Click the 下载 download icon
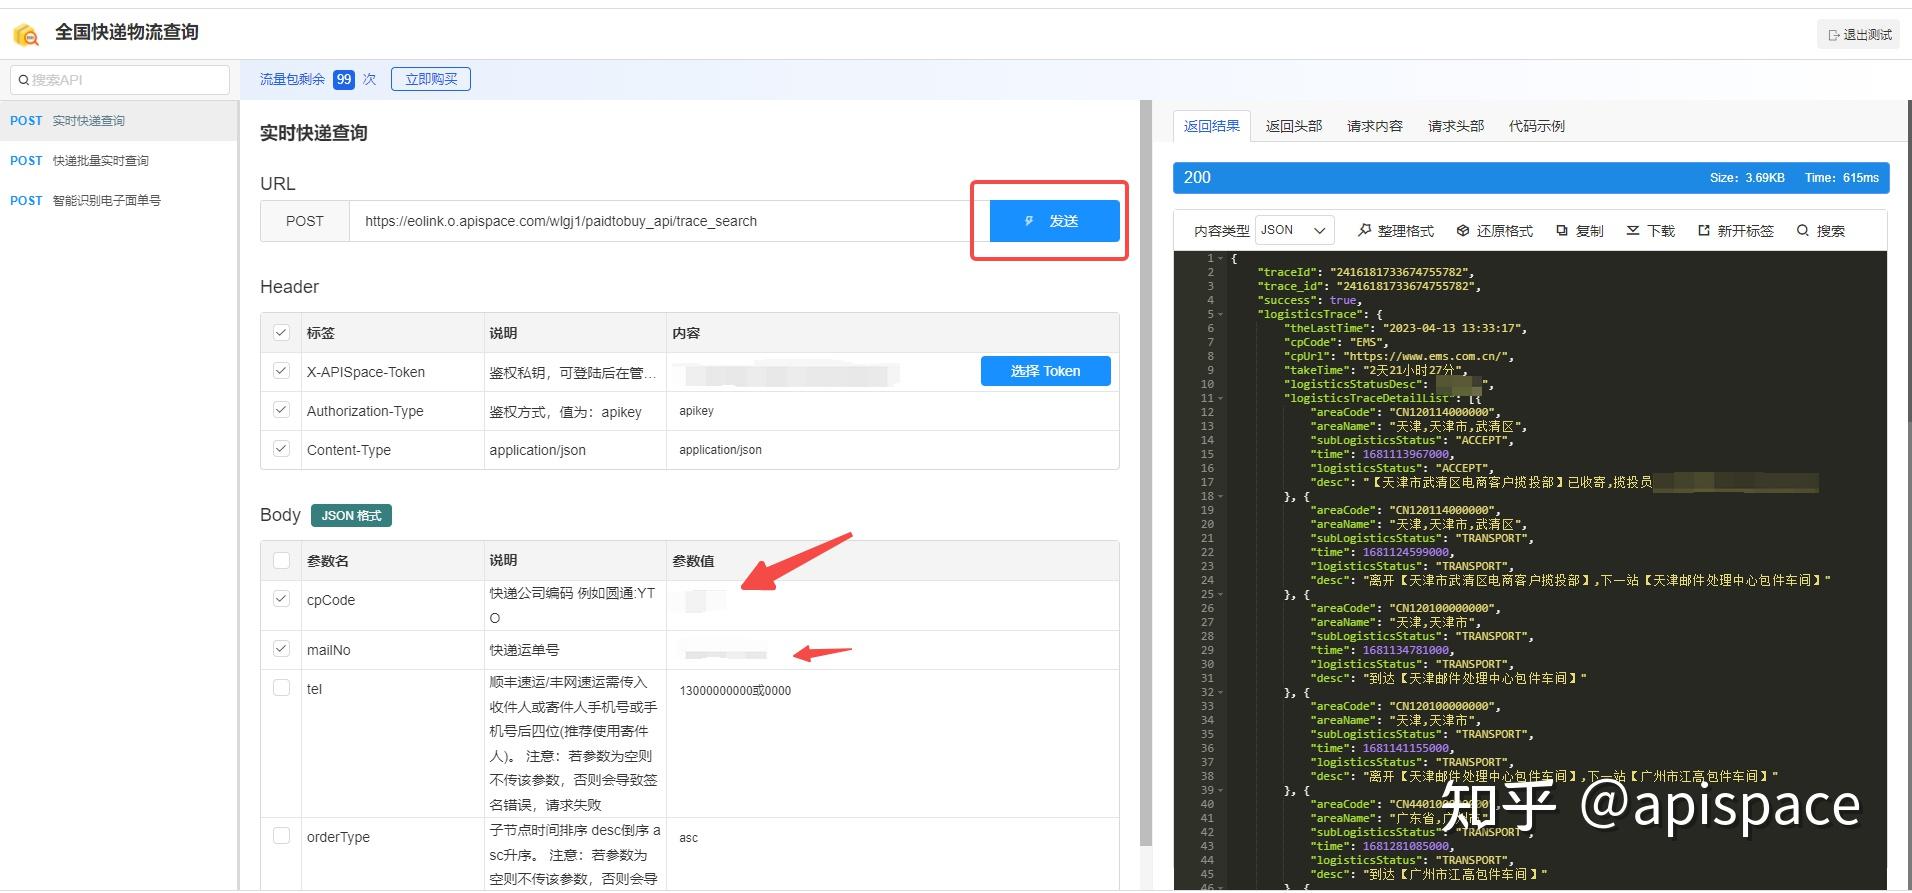 tap(1633, 230)
